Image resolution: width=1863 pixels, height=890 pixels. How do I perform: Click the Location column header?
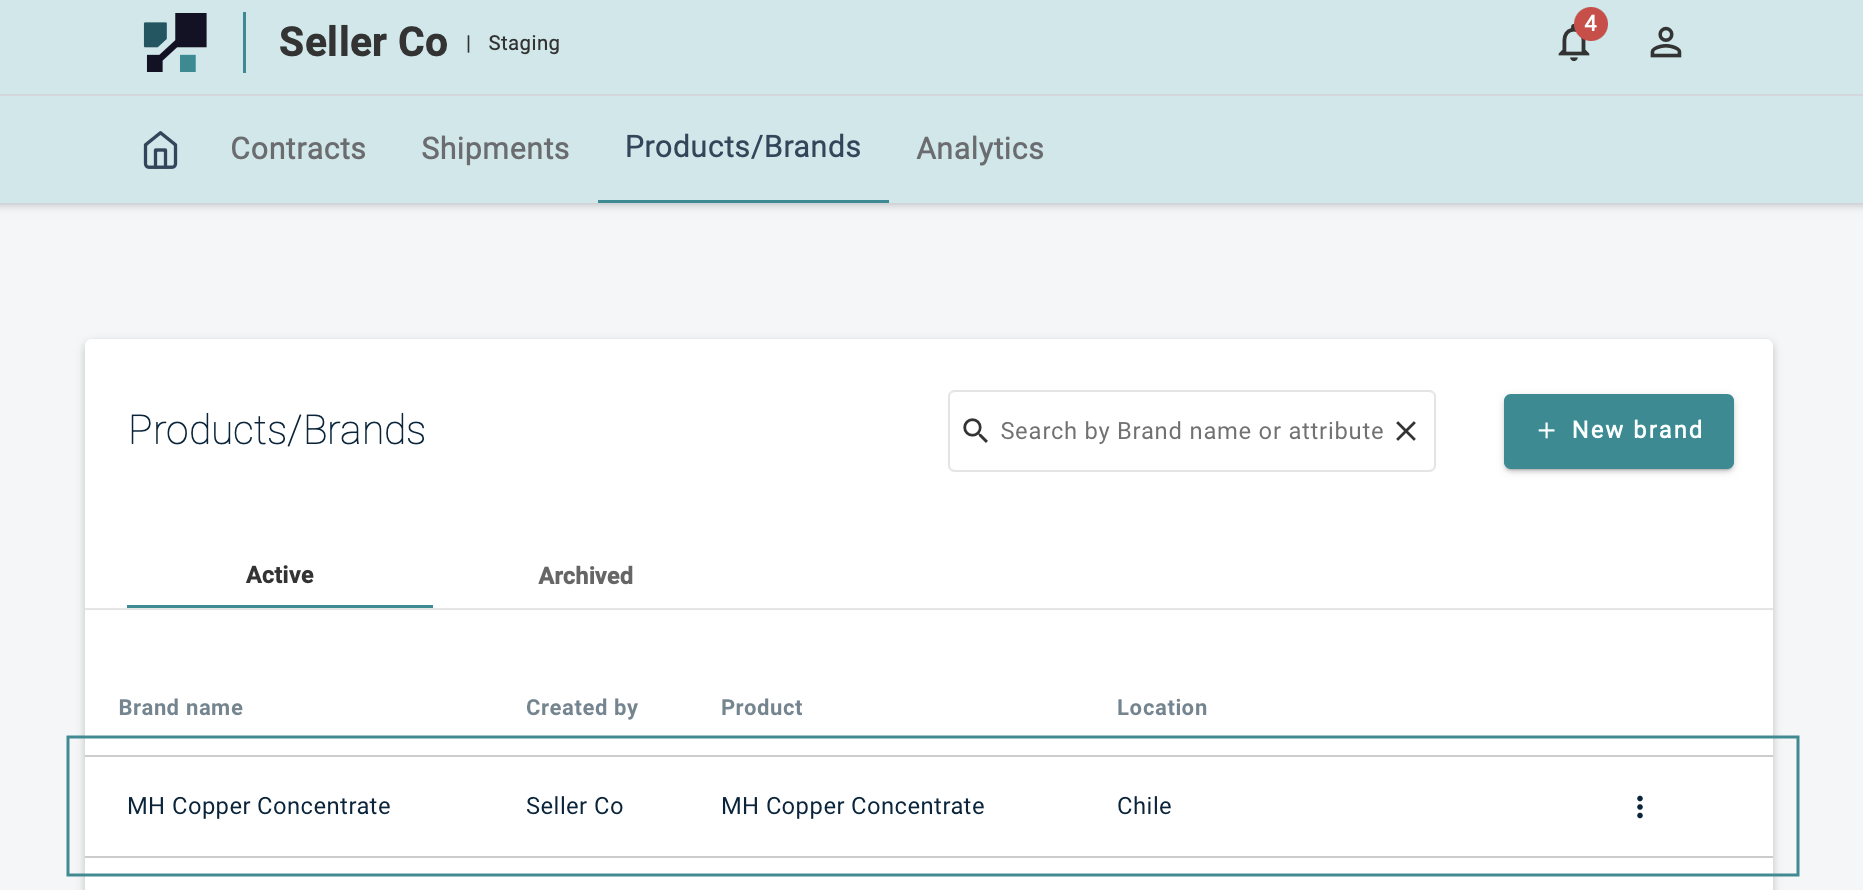[x=1161, y=708]
